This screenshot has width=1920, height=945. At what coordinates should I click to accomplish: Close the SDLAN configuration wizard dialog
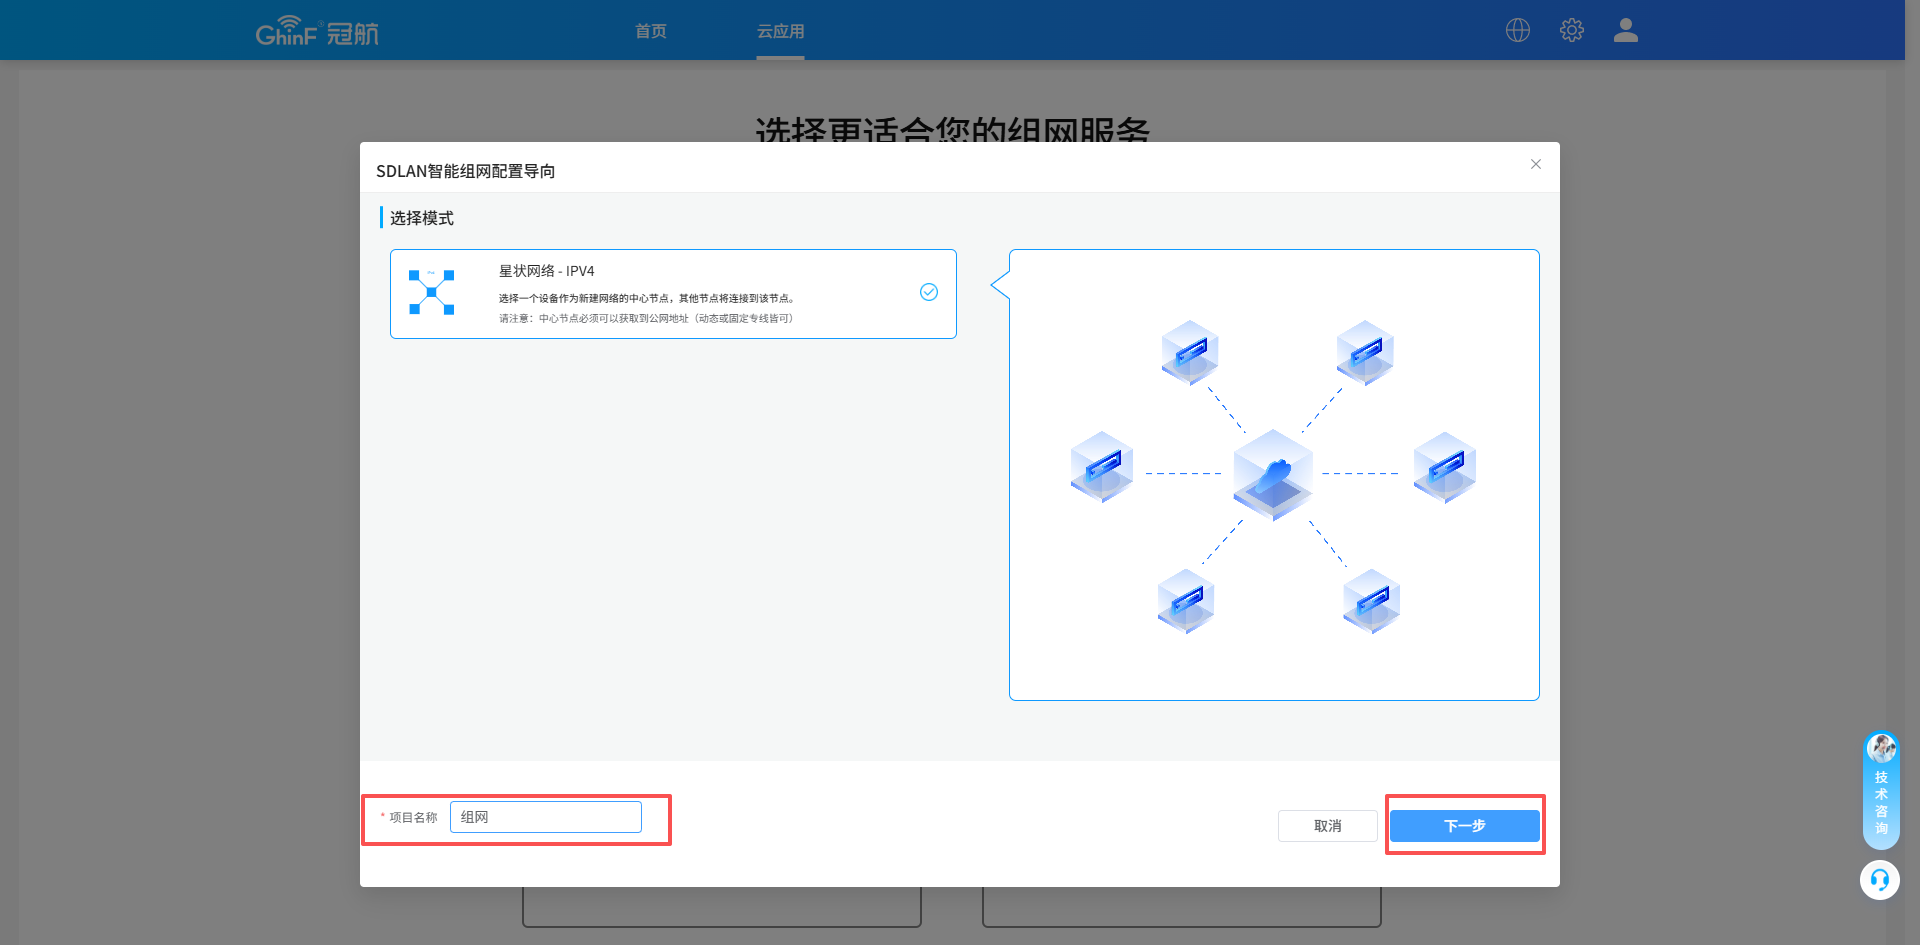pos(1535,164)
